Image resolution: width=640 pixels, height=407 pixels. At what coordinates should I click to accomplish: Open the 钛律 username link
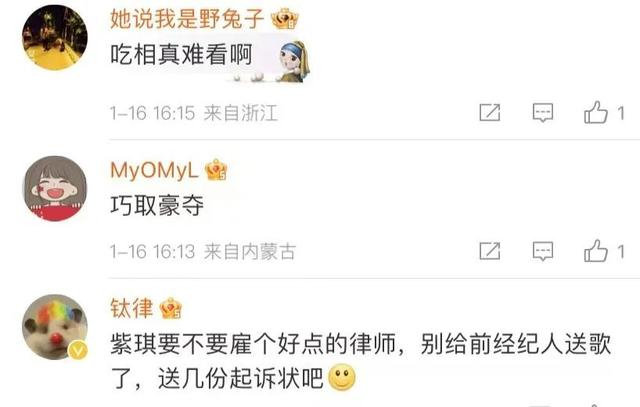tap(132, 308)
